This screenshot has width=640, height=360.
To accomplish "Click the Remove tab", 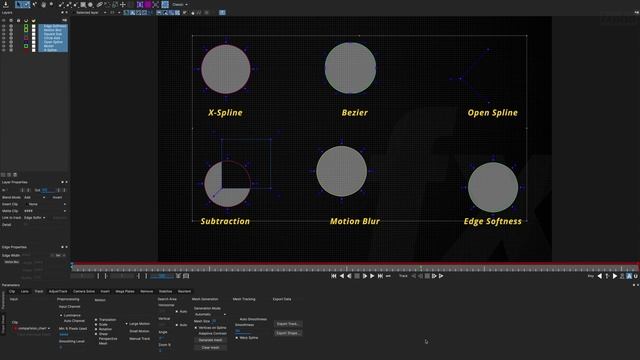I will (x=147, y=291).
